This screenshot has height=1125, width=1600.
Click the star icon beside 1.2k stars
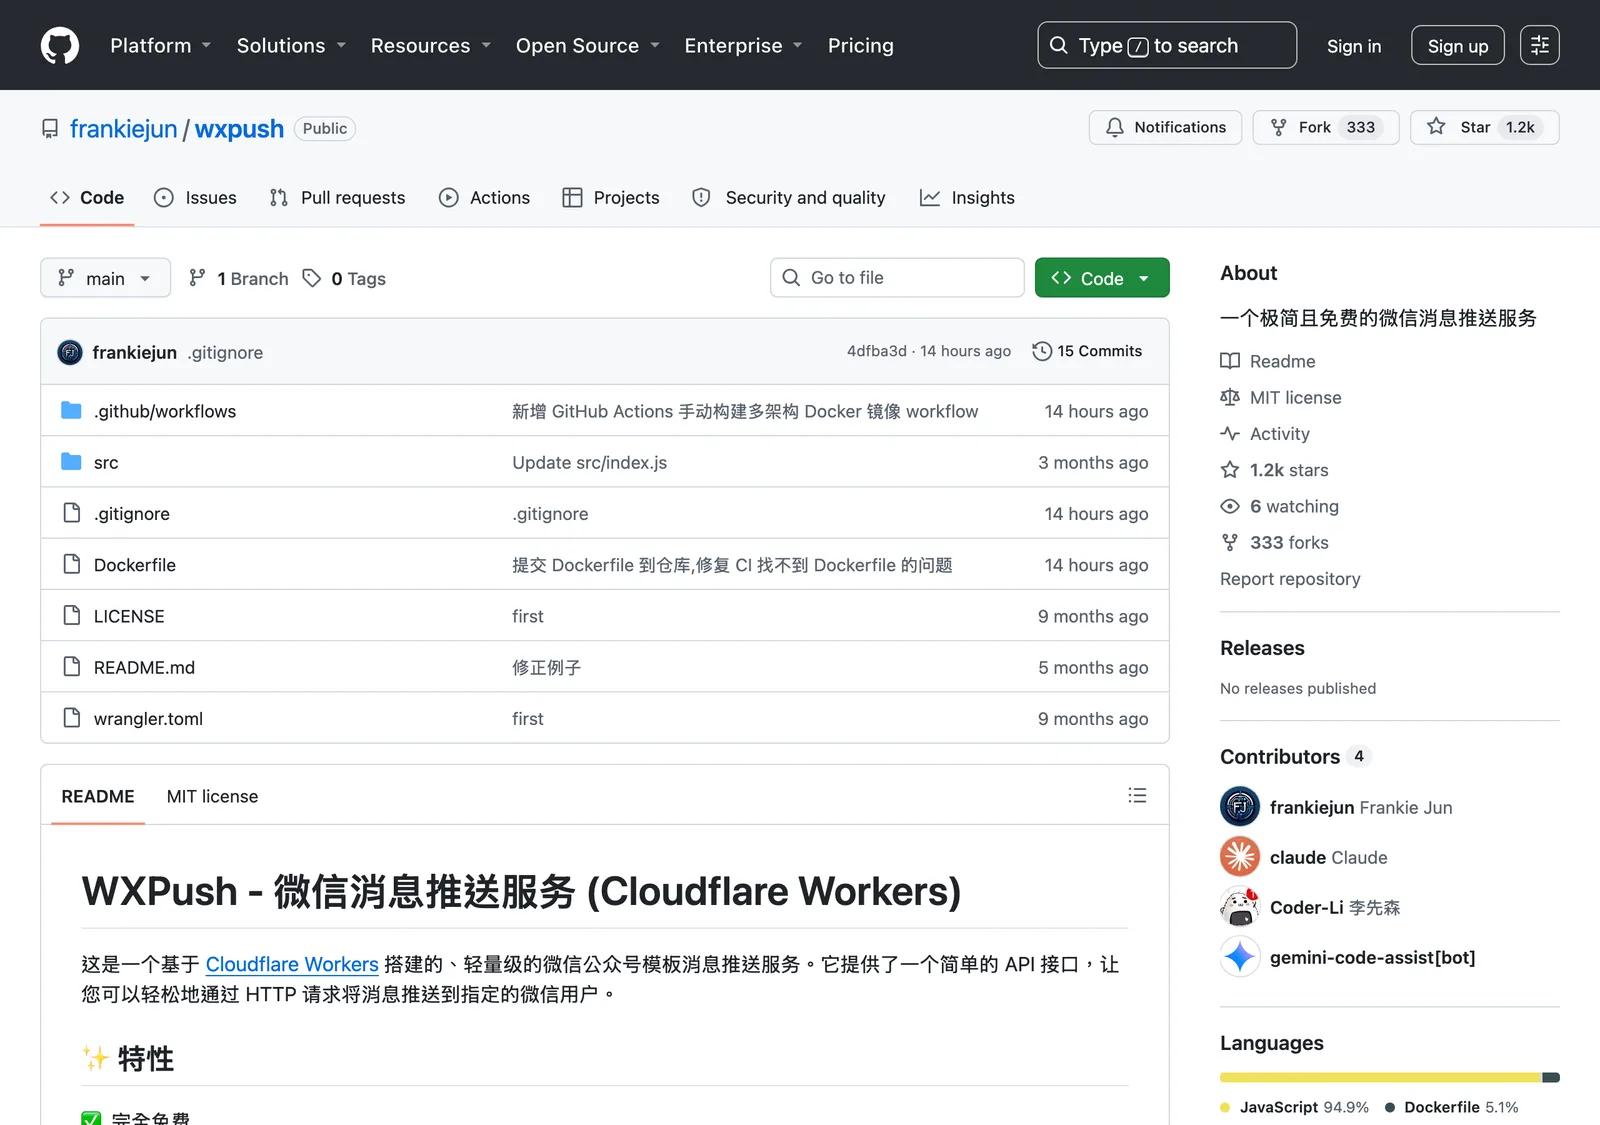(x=1230, y=470)
